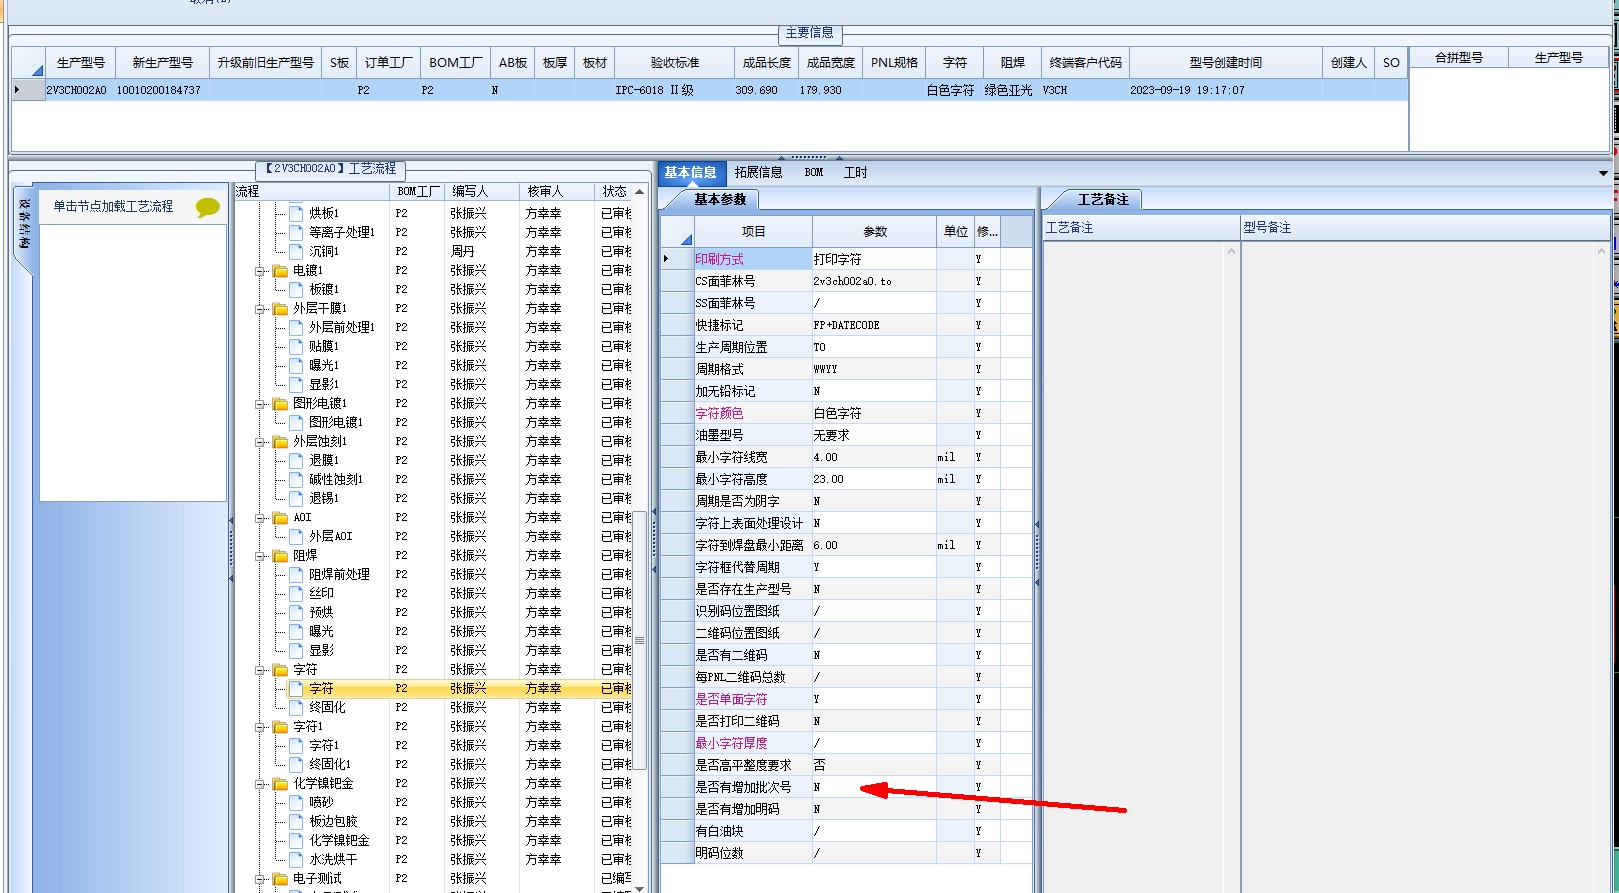1619x893 pixels.
Task: Click the document icon beside 曝光1
Action: tap(296, 365)
